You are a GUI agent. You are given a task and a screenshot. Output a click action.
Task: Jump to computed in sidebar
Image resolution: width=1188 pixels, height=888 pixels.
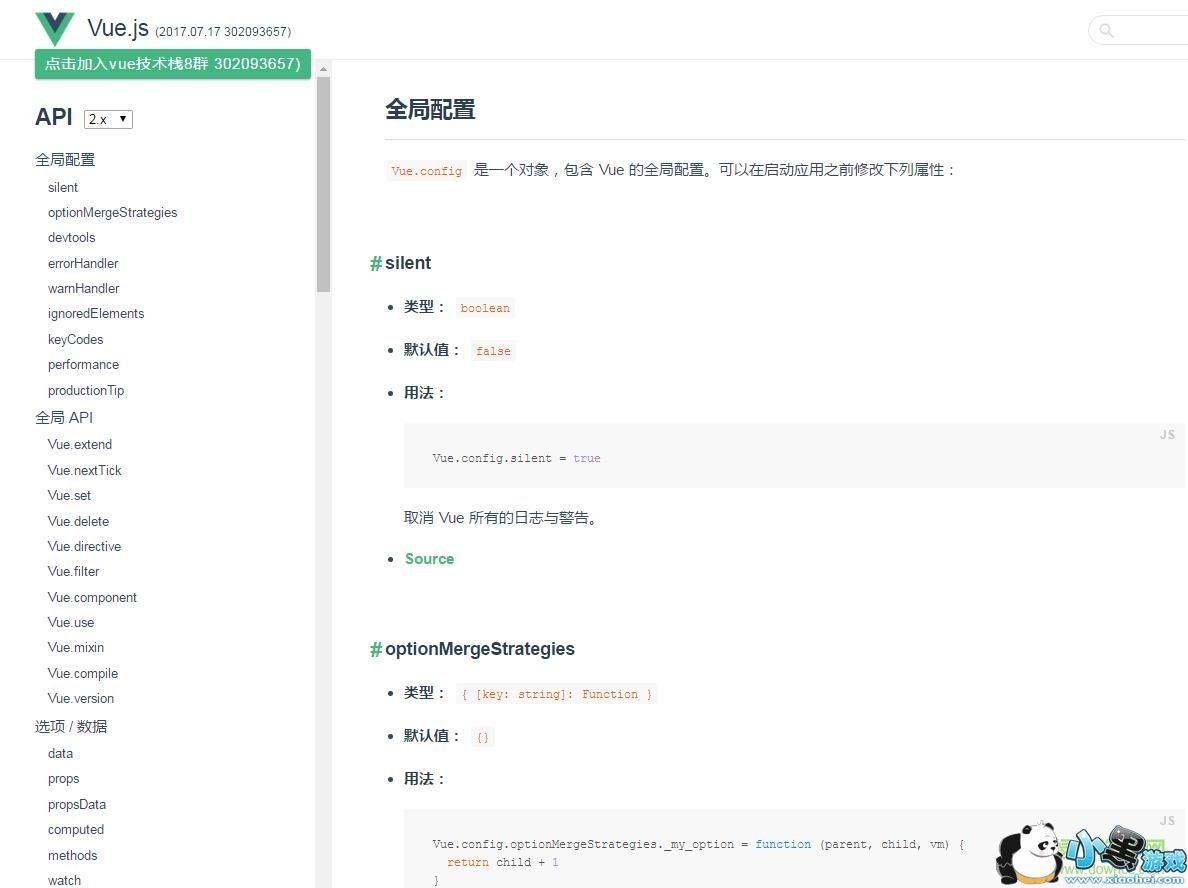(76, 830)
